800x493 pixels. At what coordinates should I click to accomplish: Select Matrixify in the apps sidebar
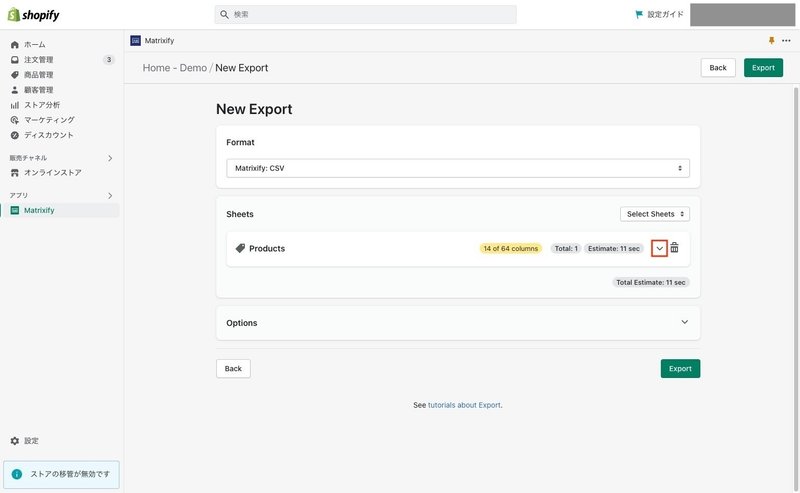pyautogui.click(x=39, y=210)
